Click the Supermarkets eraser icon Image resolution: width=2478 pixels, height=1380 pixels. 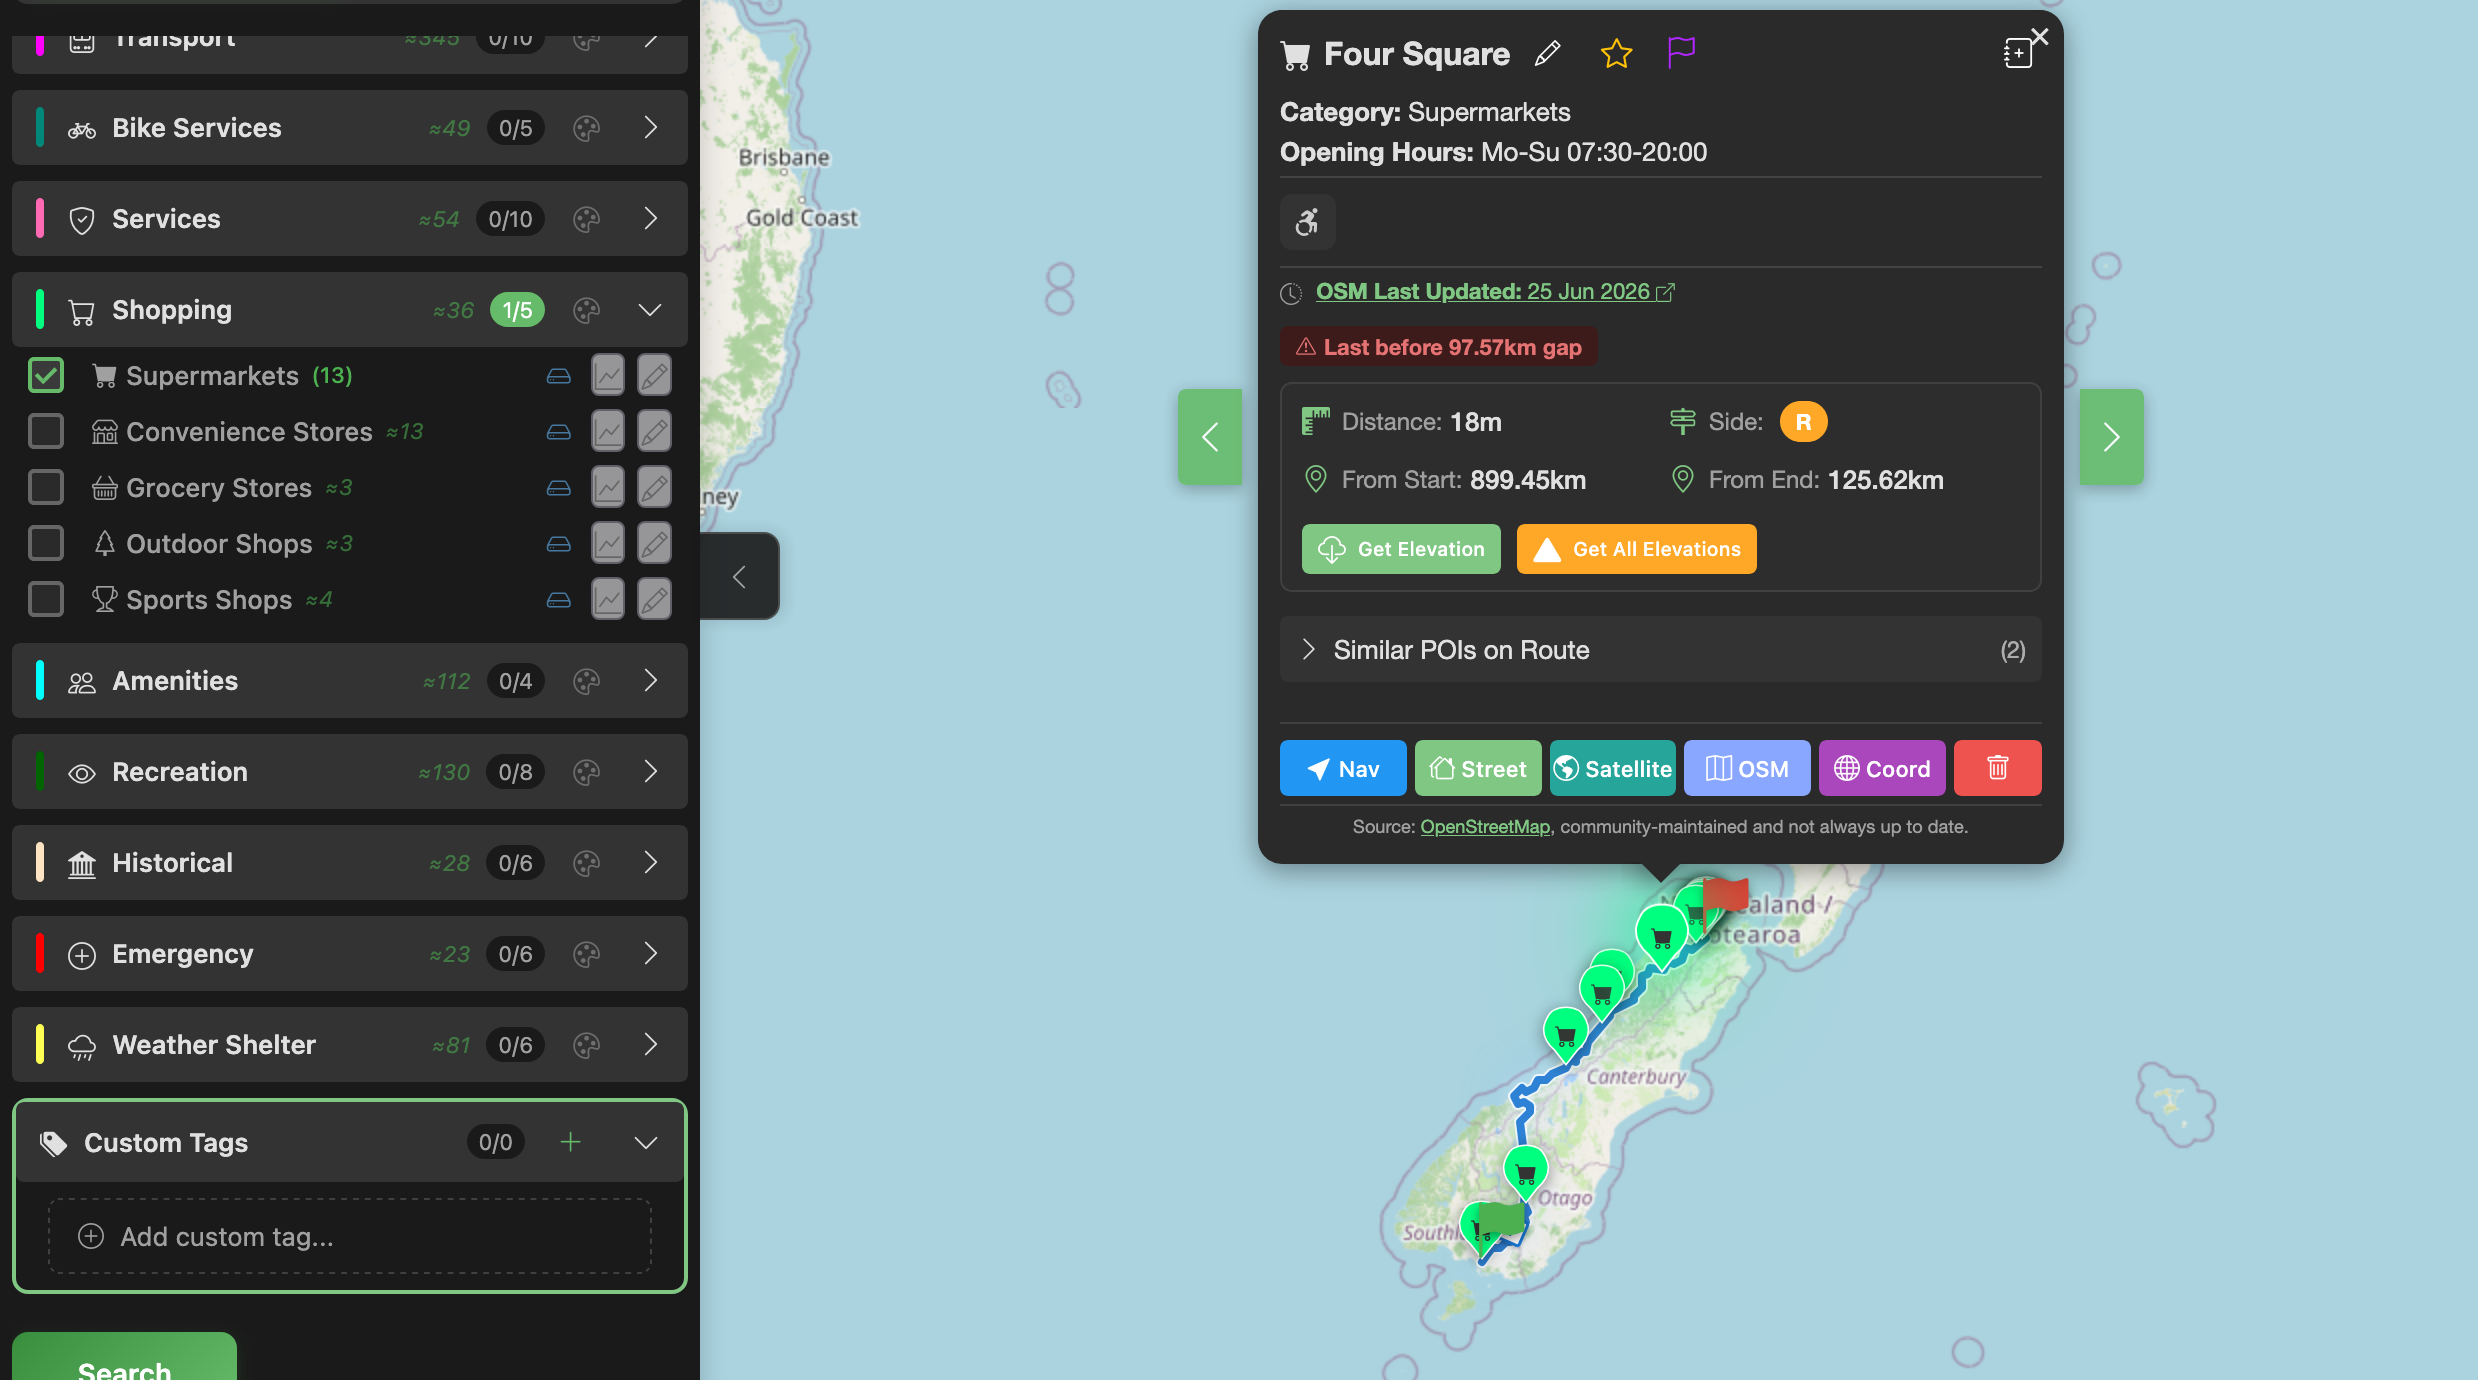[x=559, y=376]
